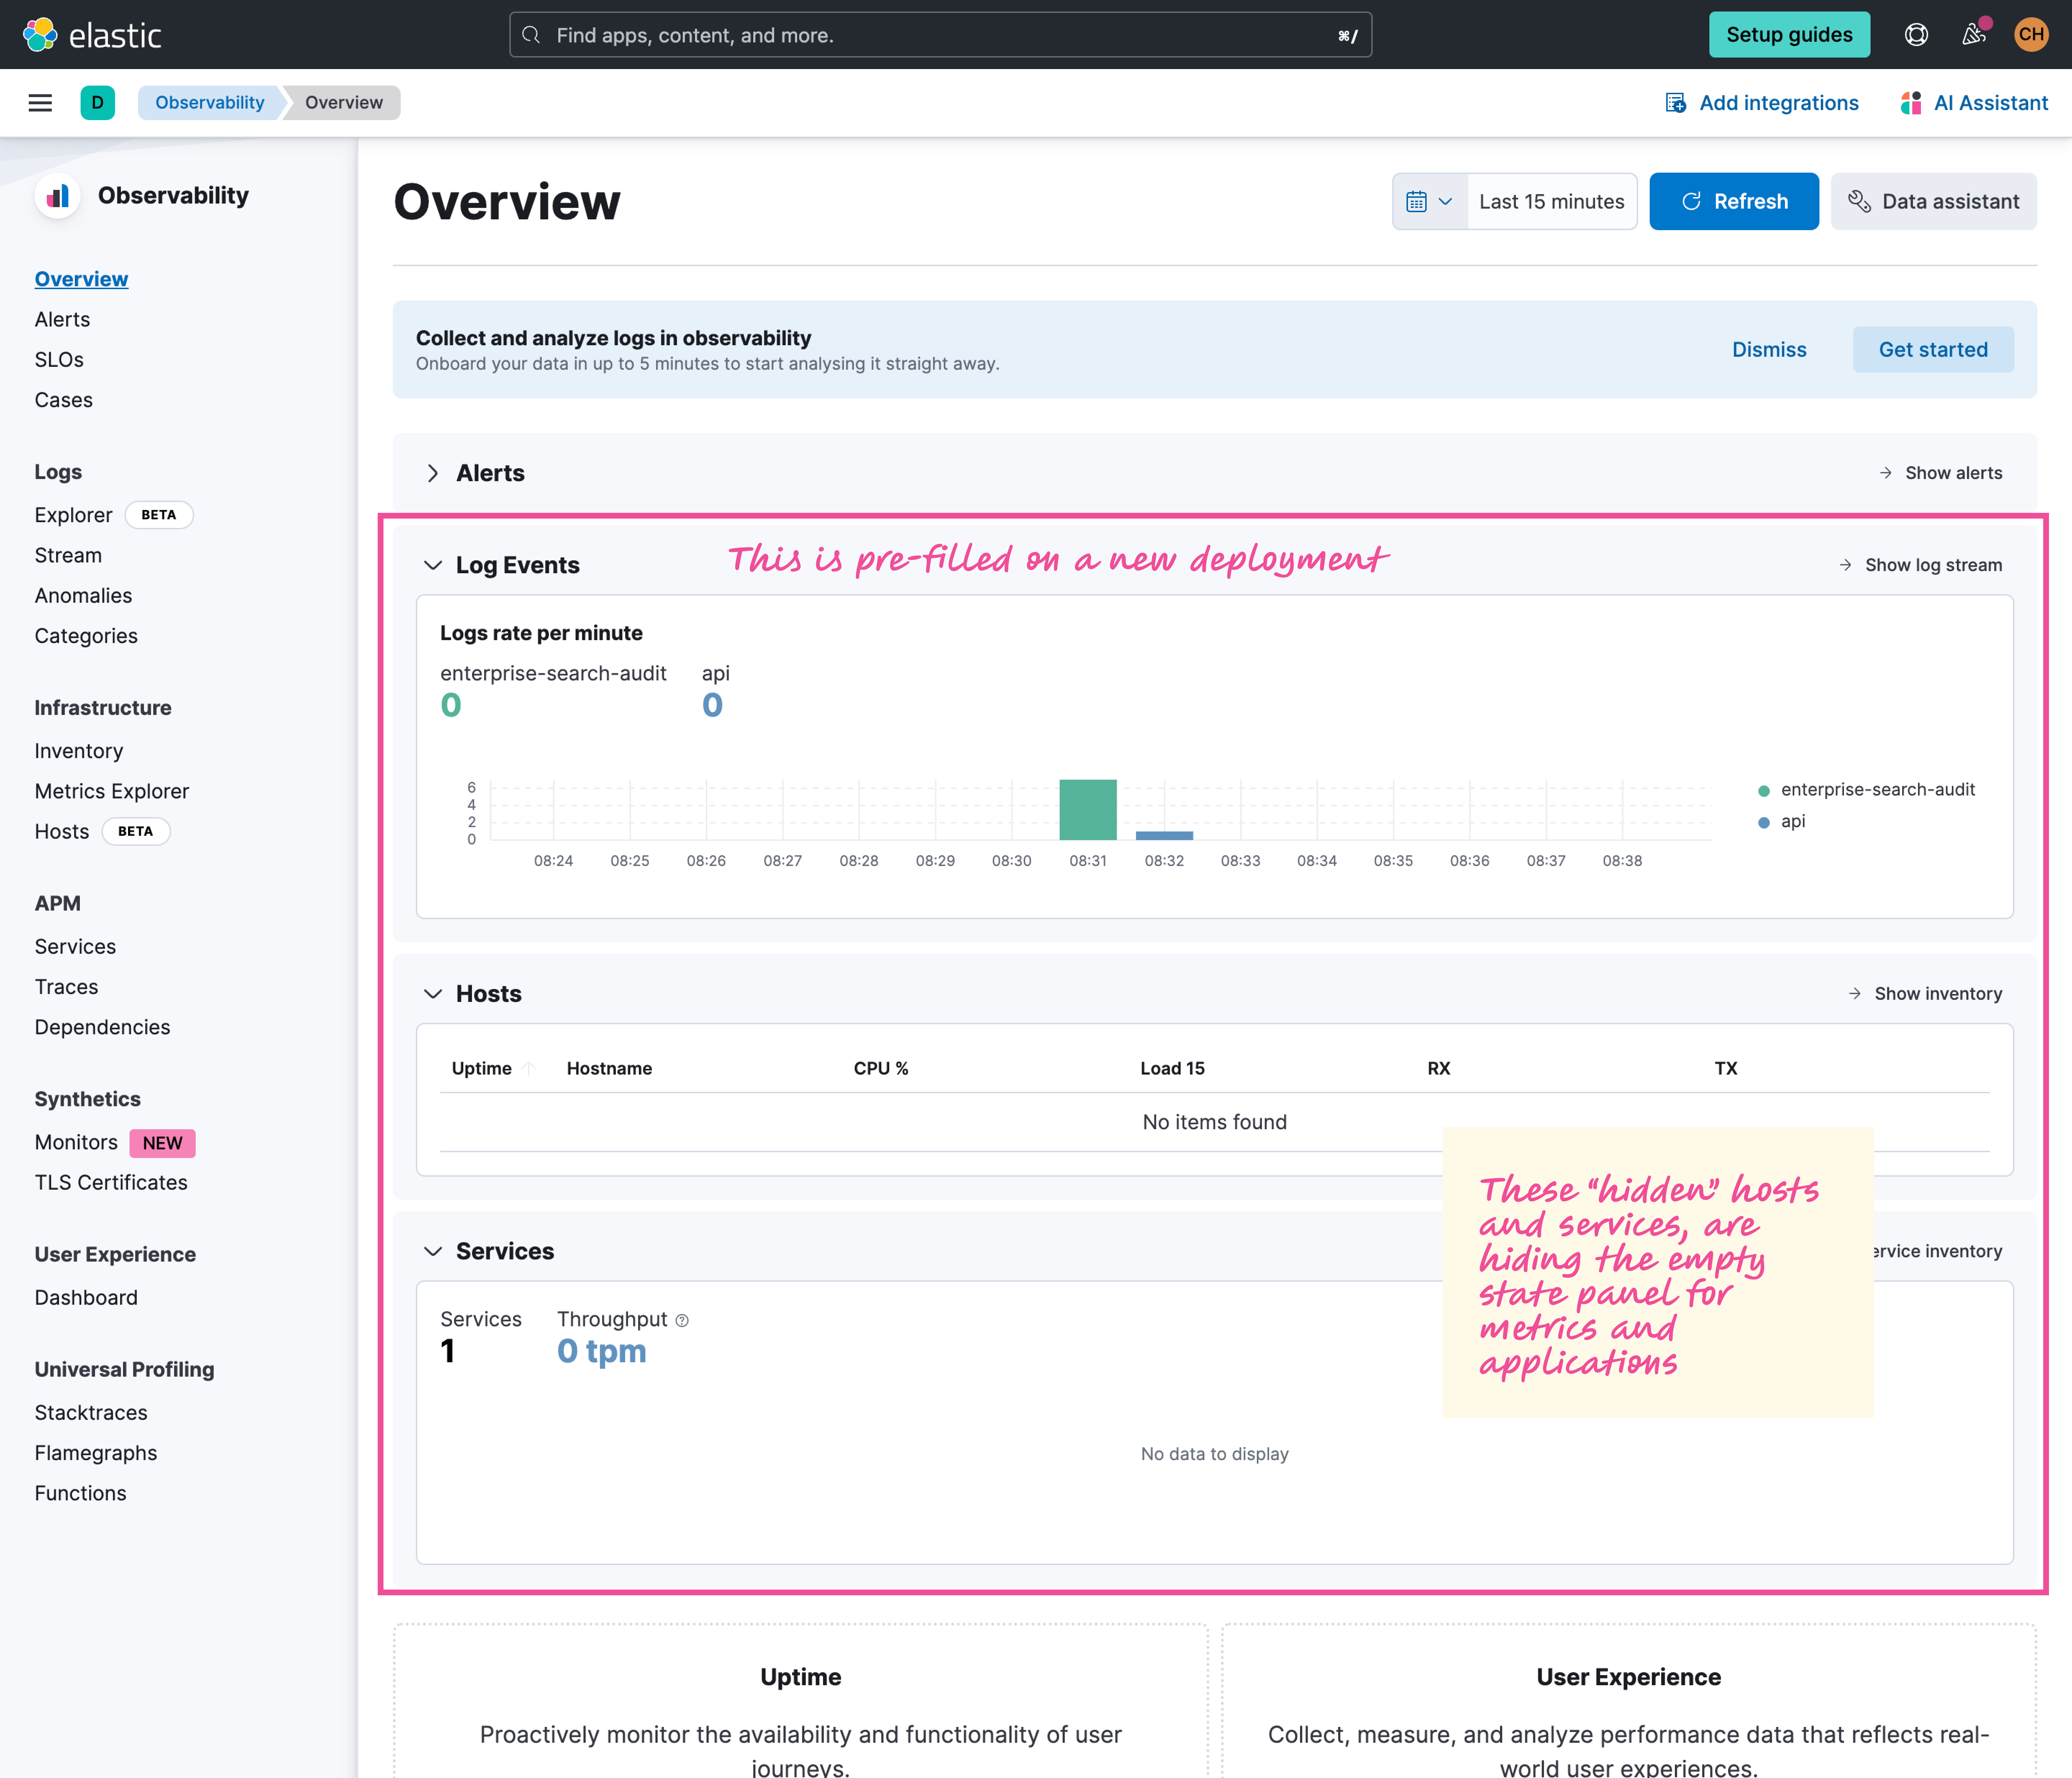
Task: Open the Data assistant
Action: tap(1934, 201)
